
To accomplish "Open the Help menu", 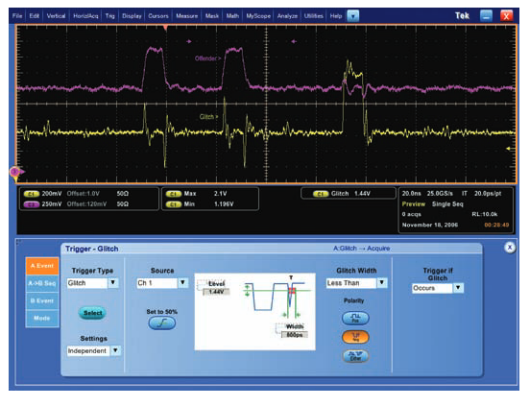I will 336,16.
